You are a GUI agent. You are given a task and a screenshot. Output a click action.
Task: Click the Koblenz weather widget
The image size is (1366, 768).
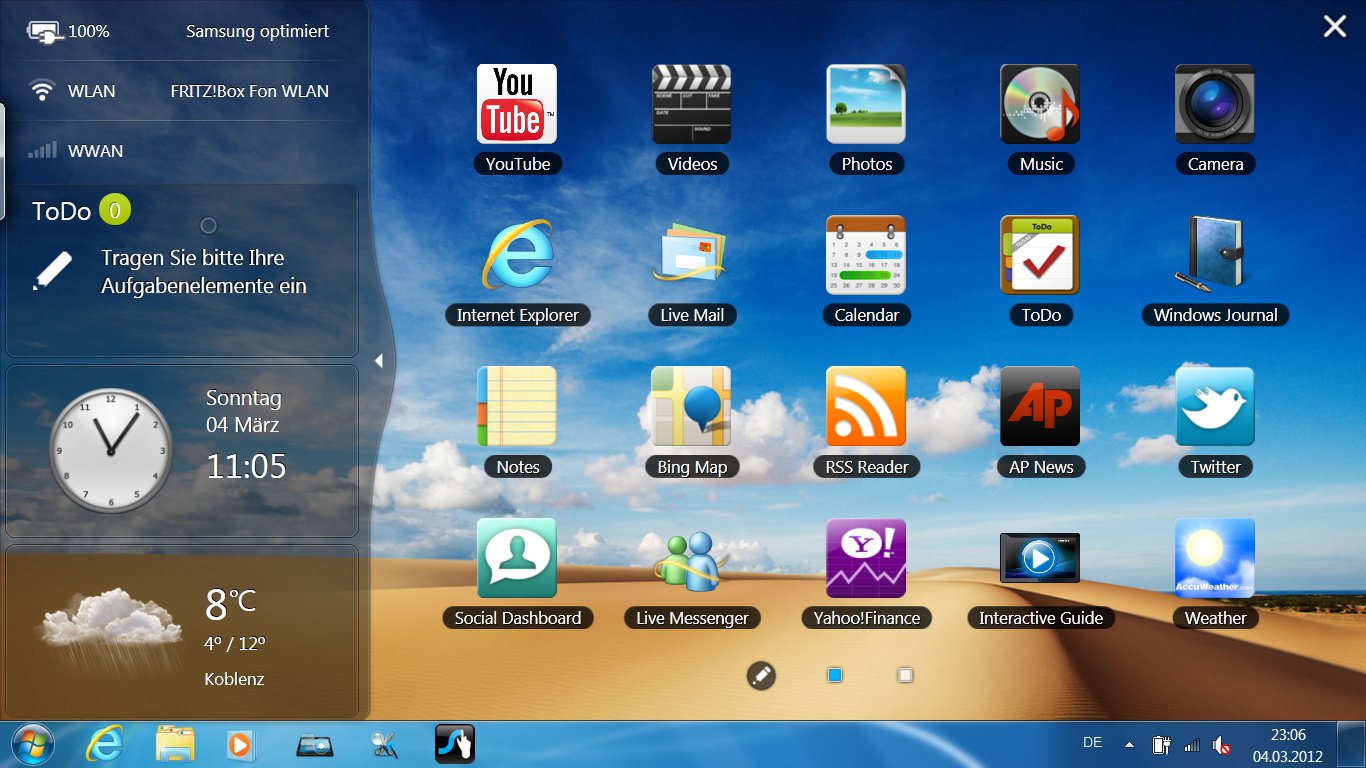click(x=182, y=631)
